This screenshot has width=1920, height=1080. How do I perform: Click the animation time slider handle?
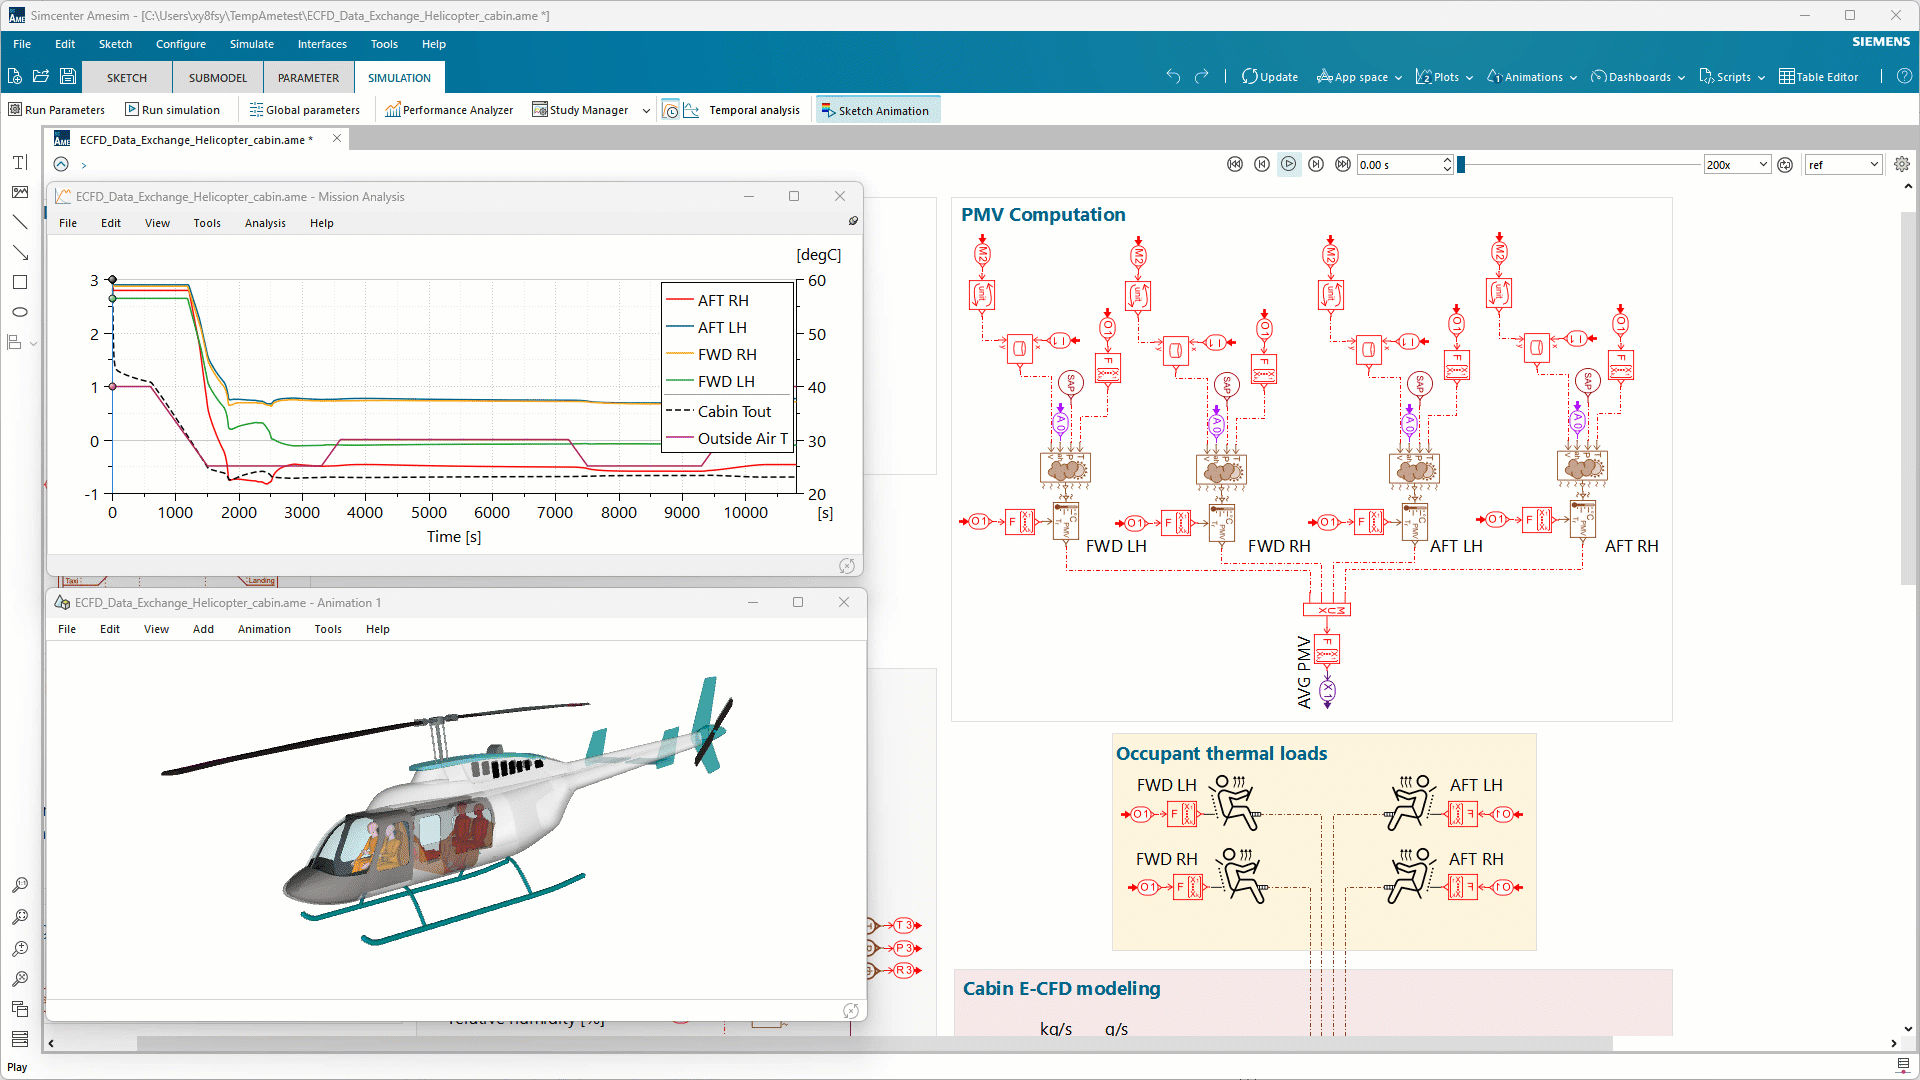coord(1461,164)
